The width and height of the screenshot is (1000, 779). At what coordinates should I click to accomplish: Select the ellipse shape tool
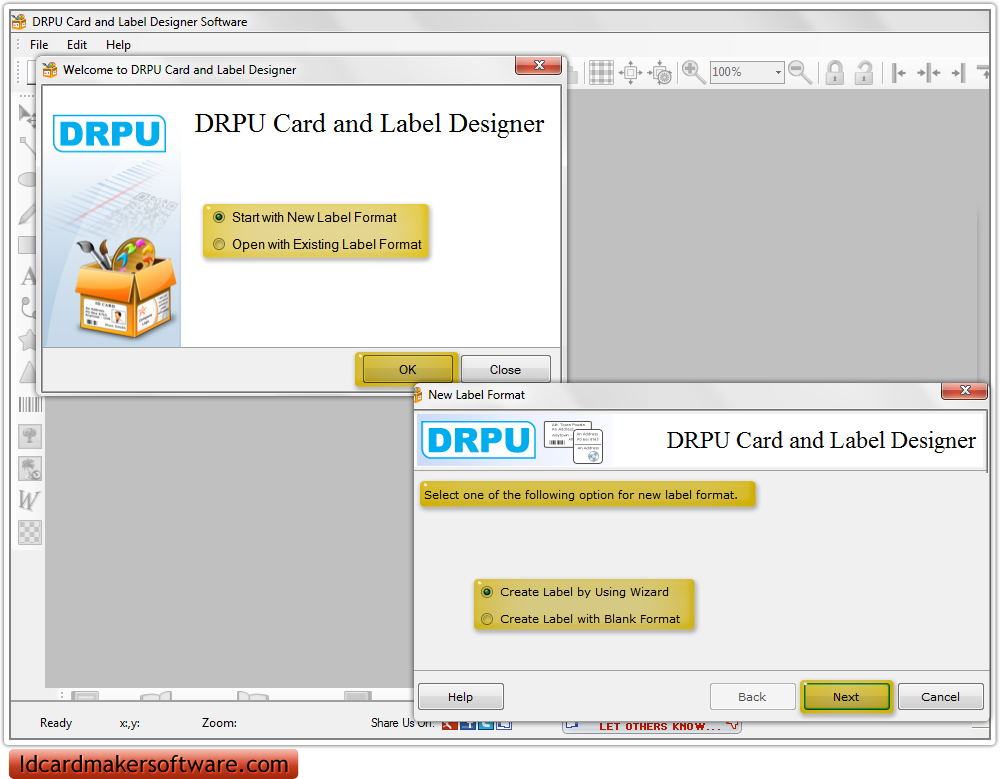[26, 179]
